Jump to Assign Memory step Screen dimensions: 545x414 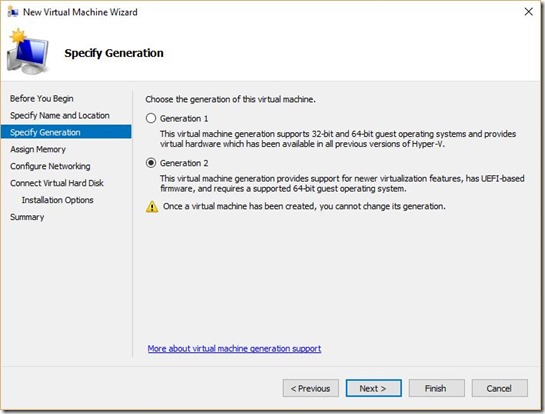pyautogui.click(x=38, y=149)
